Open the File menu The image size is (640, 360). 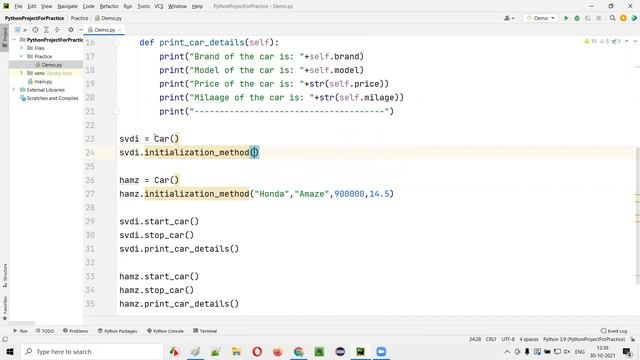click(18, 6)
